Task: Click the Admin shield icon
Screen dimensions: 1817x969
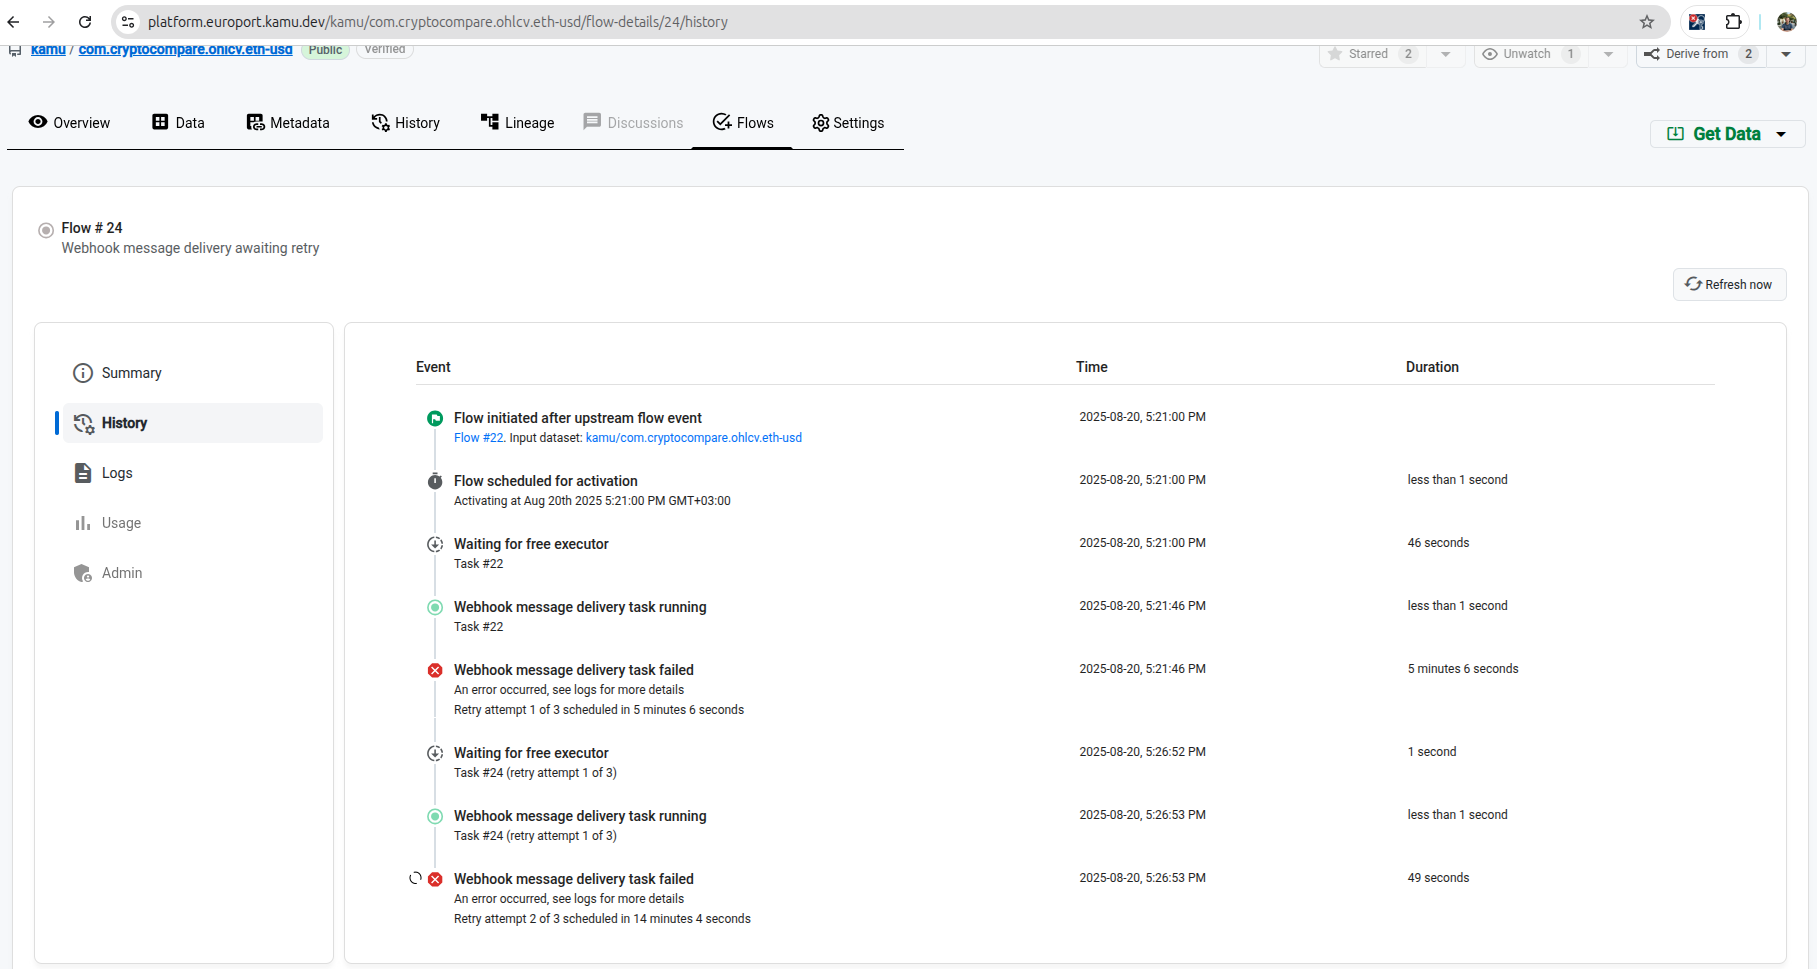Action: [x=83, y=573]
